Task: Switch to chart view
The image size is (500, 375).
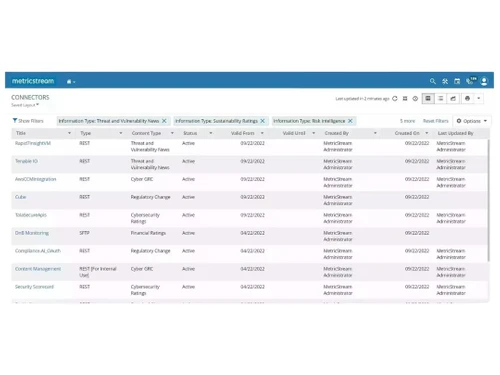Action: click(453, 98)
